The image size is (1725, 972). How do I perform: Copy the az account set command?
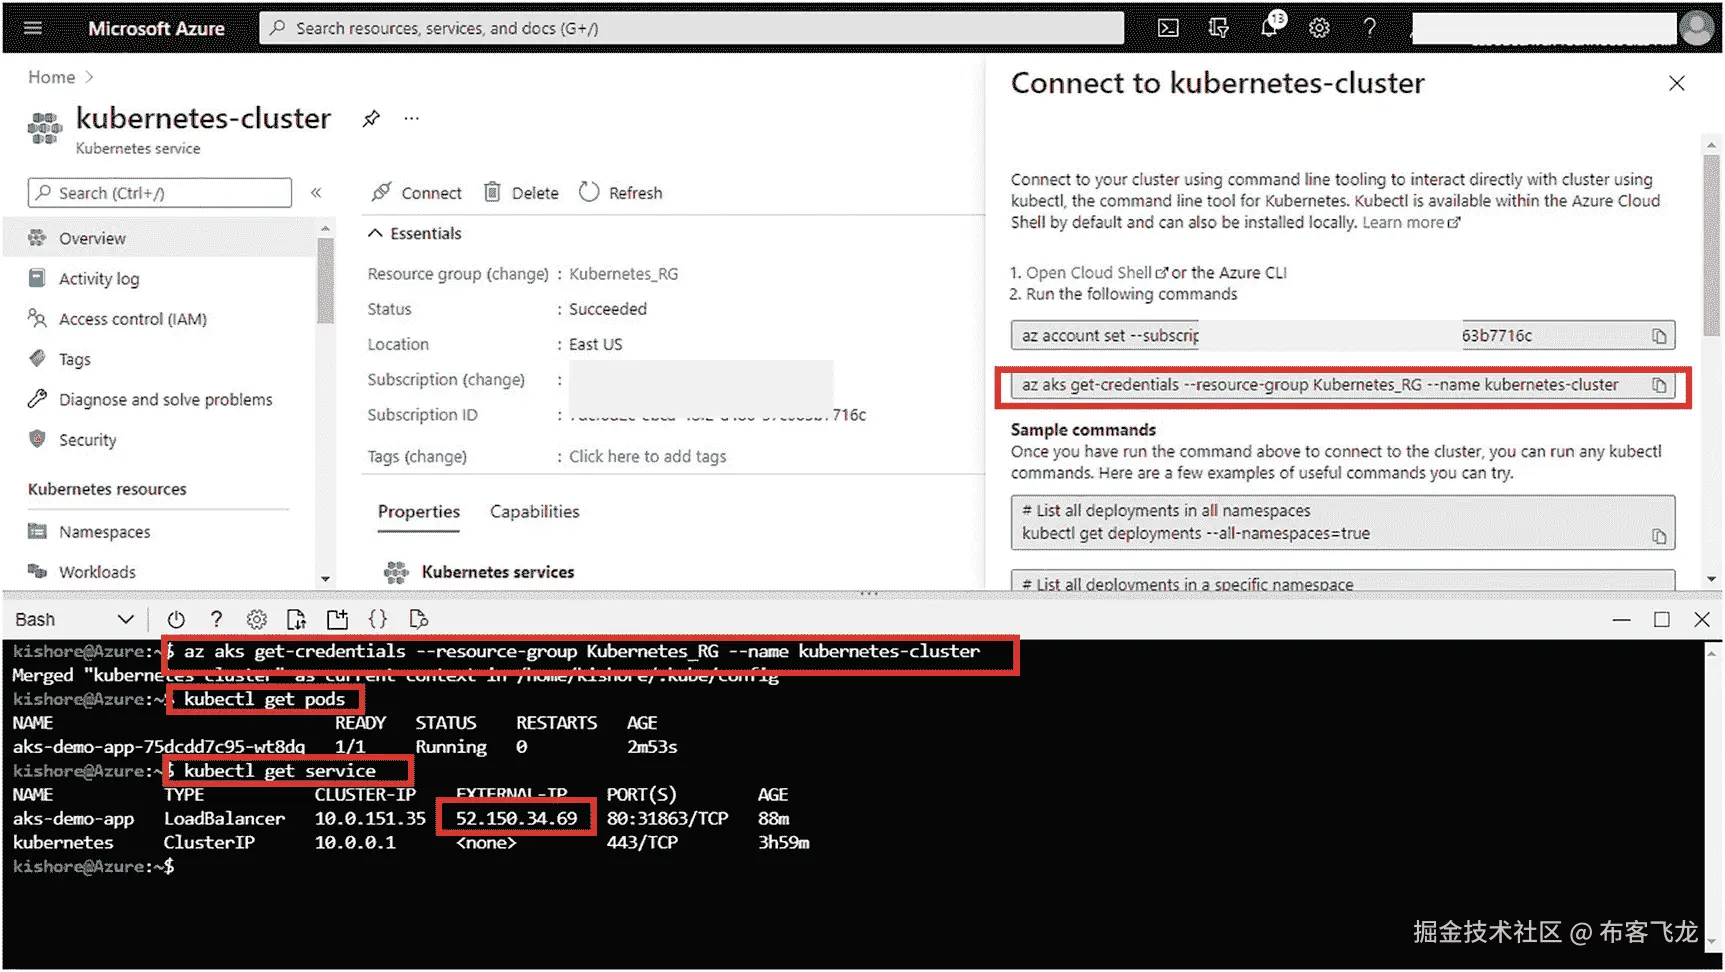(1659, 336)
